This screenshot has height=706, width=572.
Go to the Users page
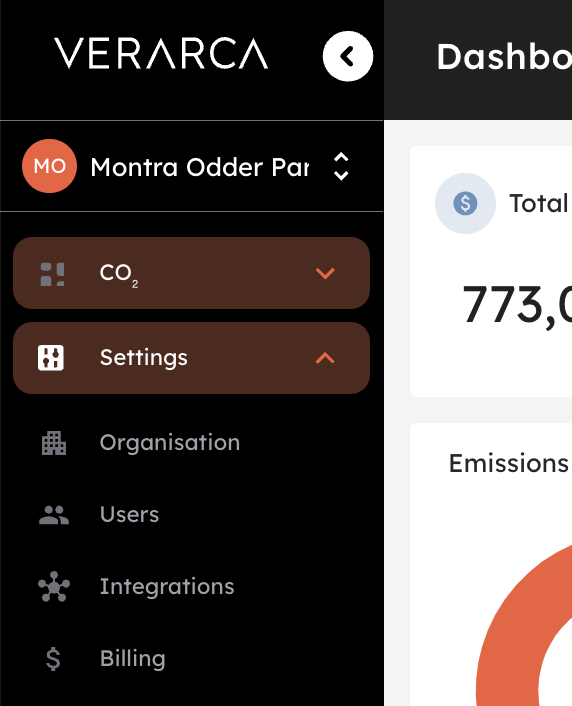(x=129, y=514)
